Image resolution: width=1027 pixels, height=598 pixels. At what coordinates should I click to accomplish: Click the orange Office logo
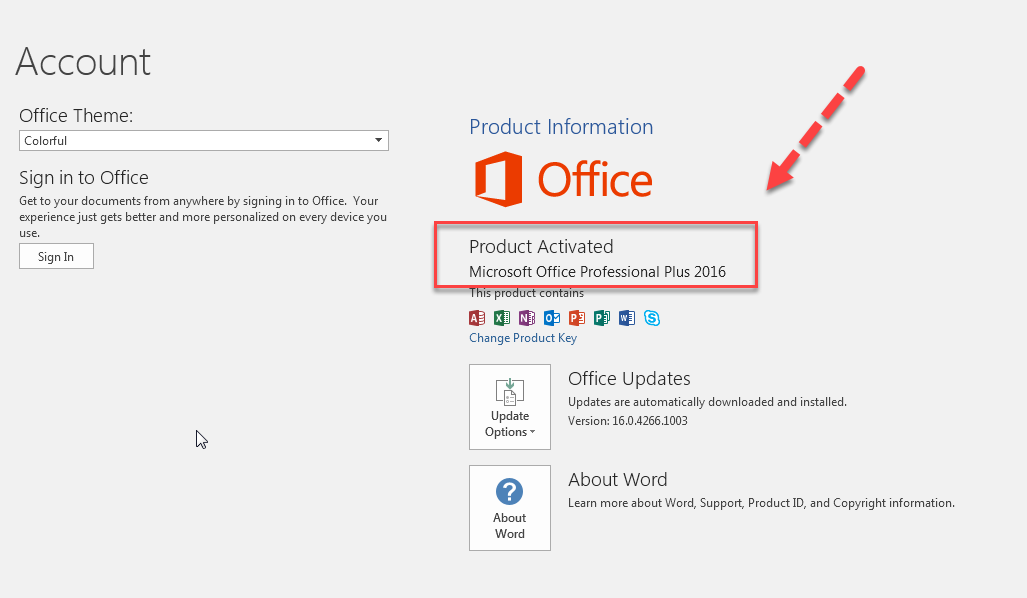coord(563,180)
